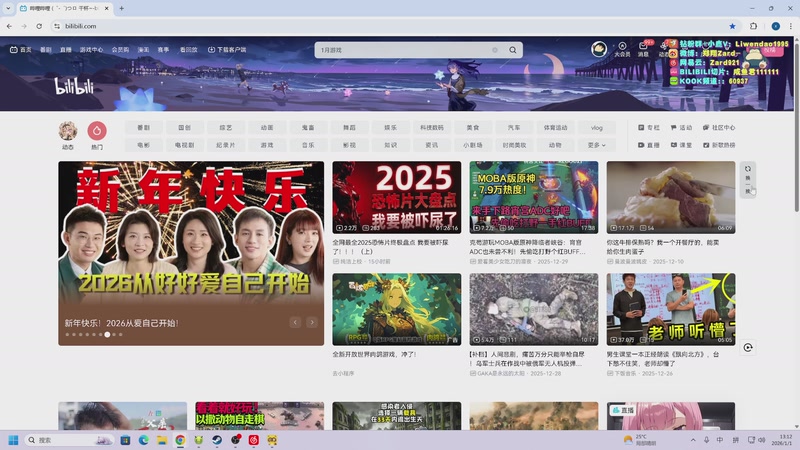This screenshot has width=800, height=450.
Task: Select the 纪录片 category
Action: [226, 145]
